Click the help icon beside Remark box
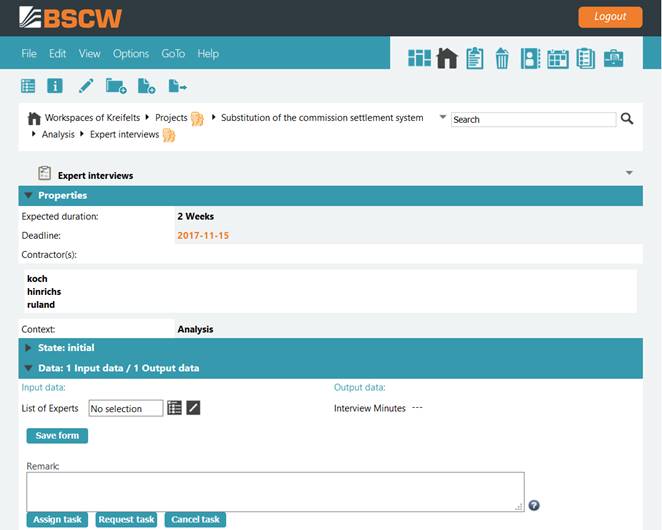 (534, 505)
